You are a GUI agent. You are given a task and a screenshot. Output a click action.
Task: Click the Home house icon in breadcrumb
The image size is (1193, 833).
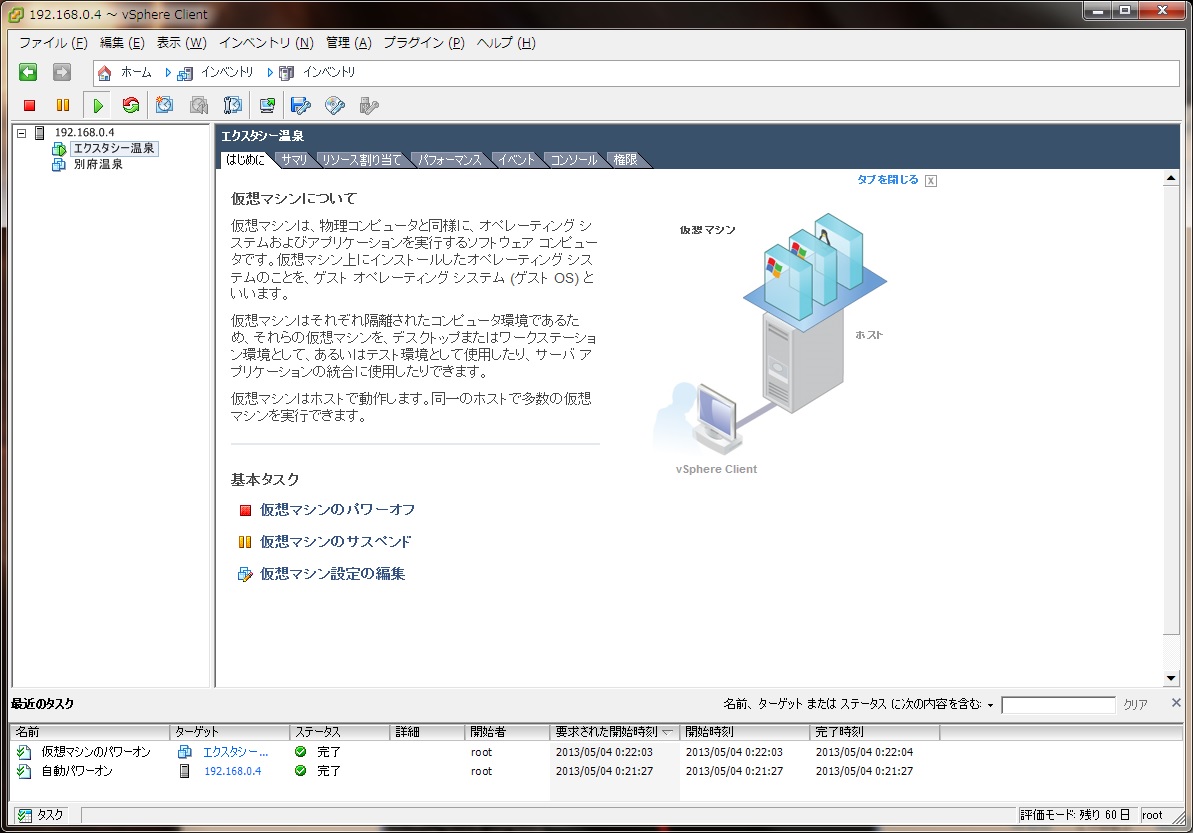click(x=105, y=73)
